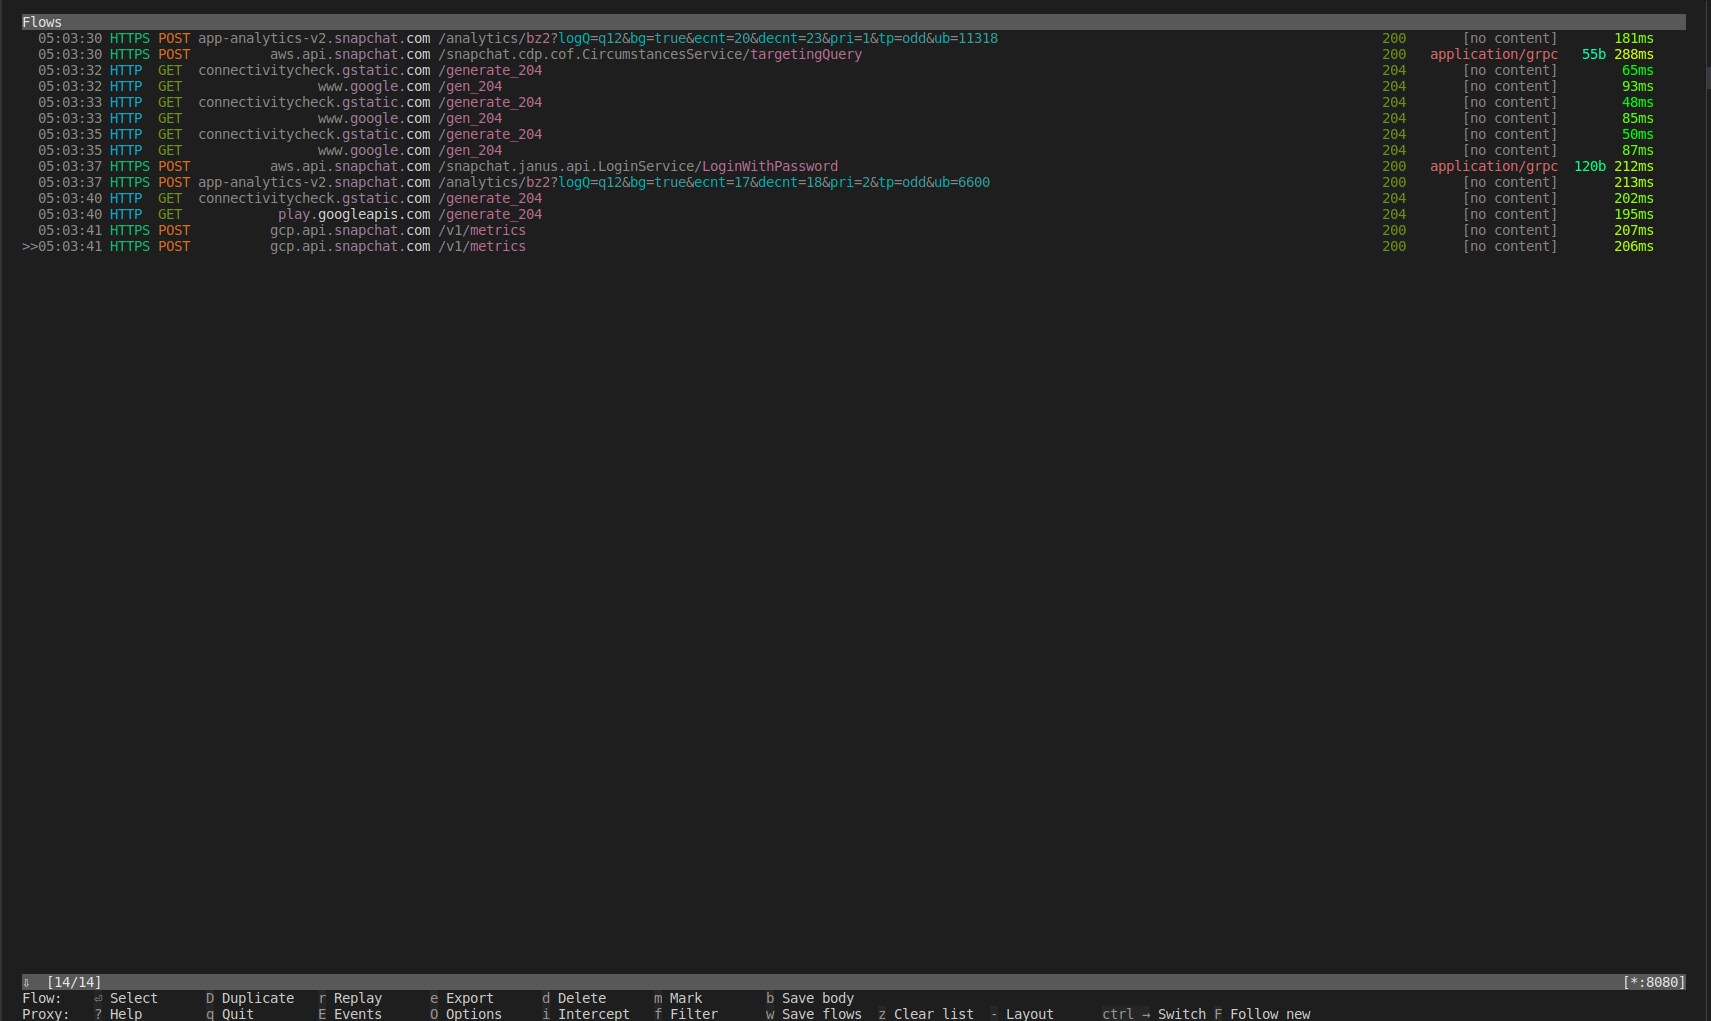Click the Layout shortcut in the footer
This screenshot has height=1021, width=1711.
pyautogui.click(x=1029, y=1014)
